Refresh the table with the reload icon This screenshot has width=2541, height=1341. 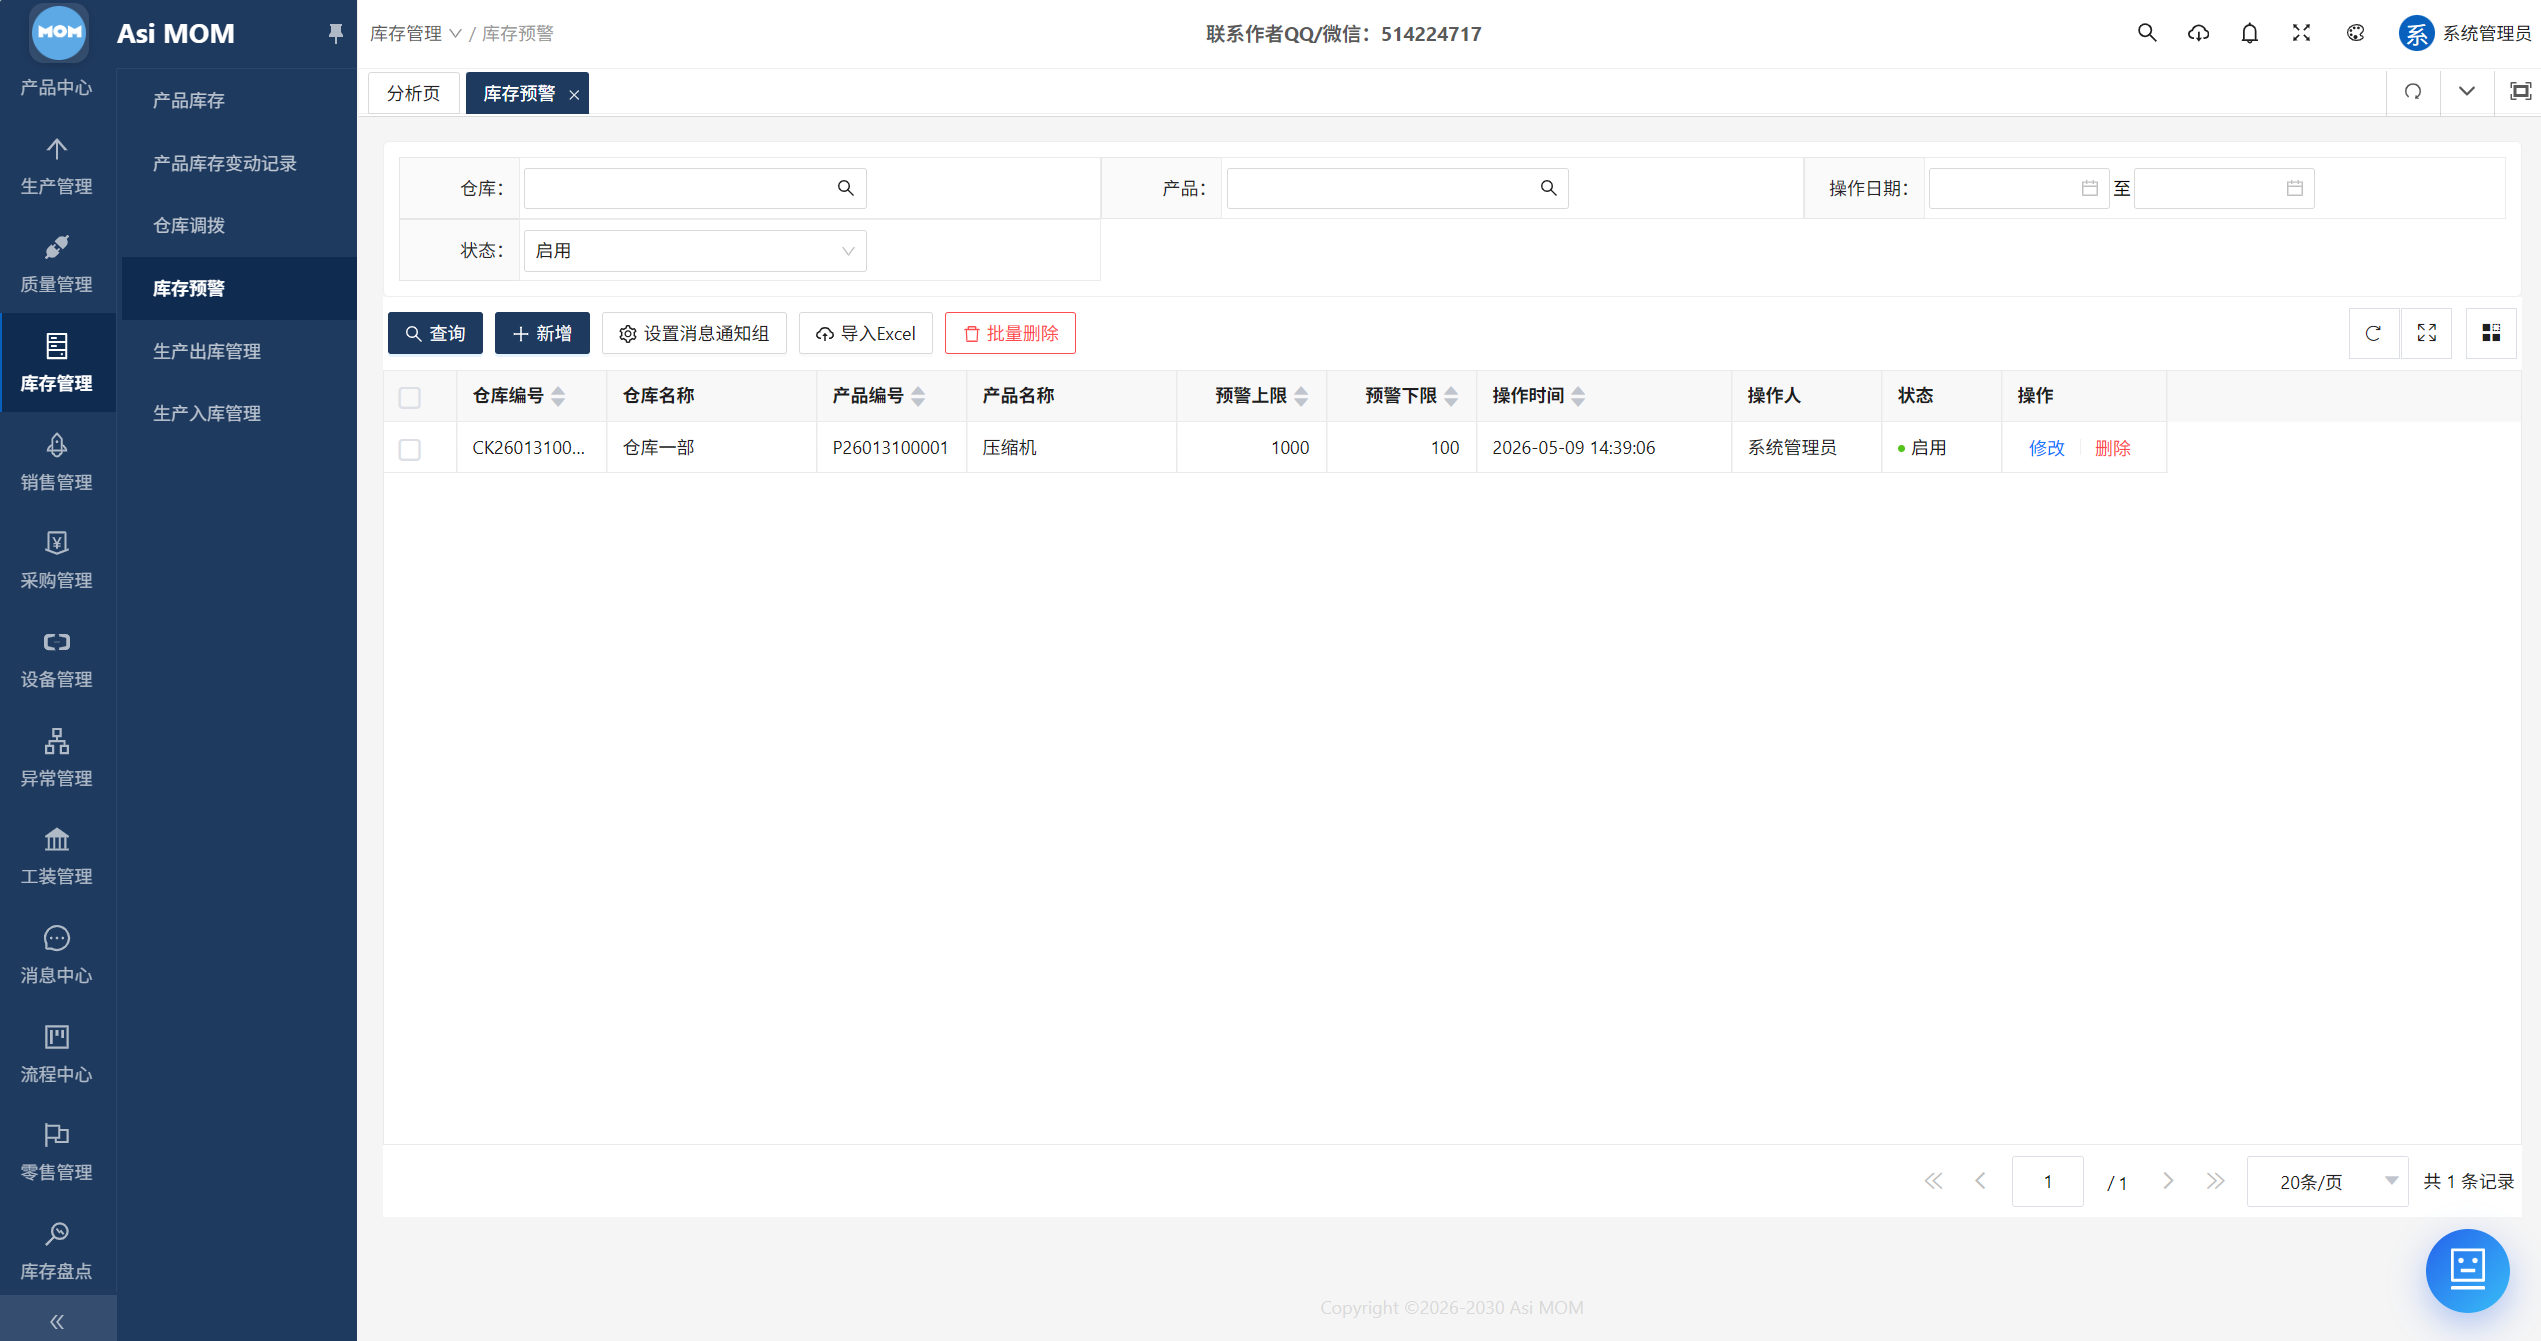coord(2373,333)
